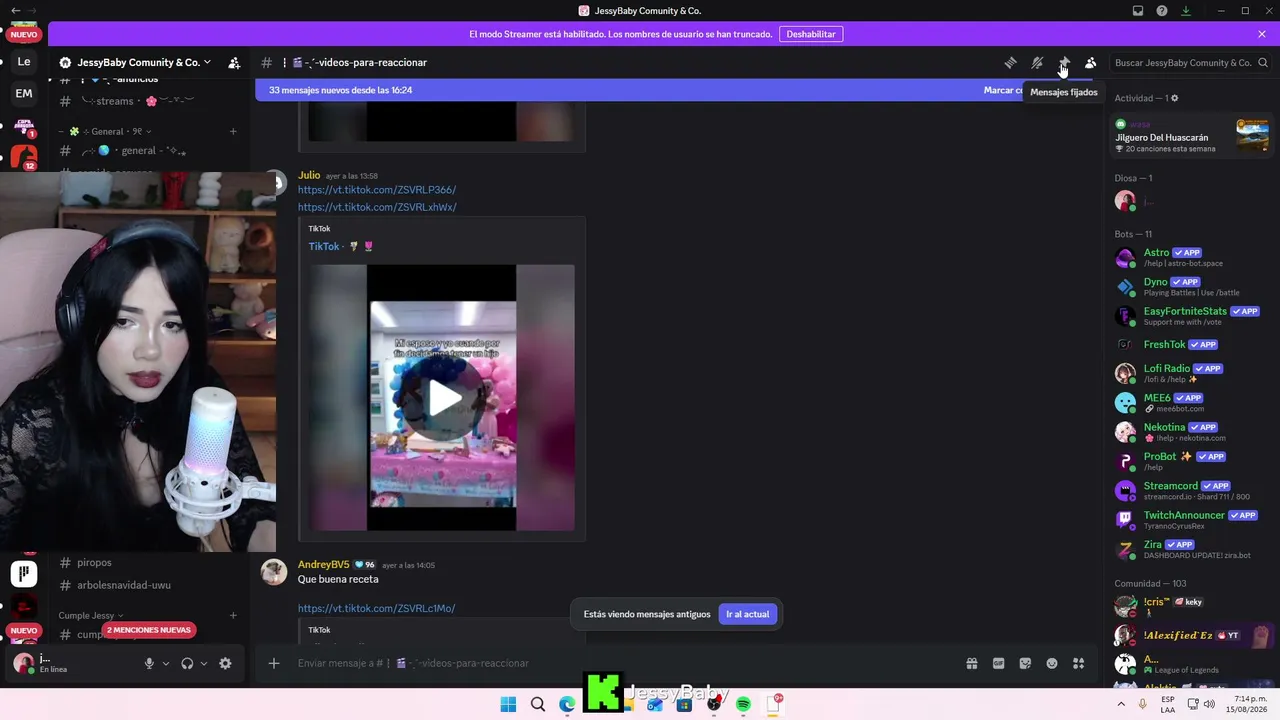Open the TikTok link ZSVRLc1Mo

[x=376, y=608]
